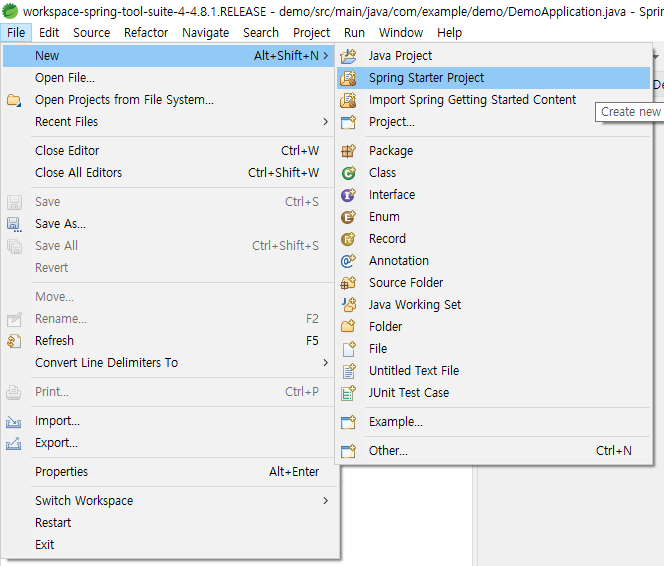
Task: Click the Java Project icon in submenu
Action: pyautogui.click(x=348, y=56)
